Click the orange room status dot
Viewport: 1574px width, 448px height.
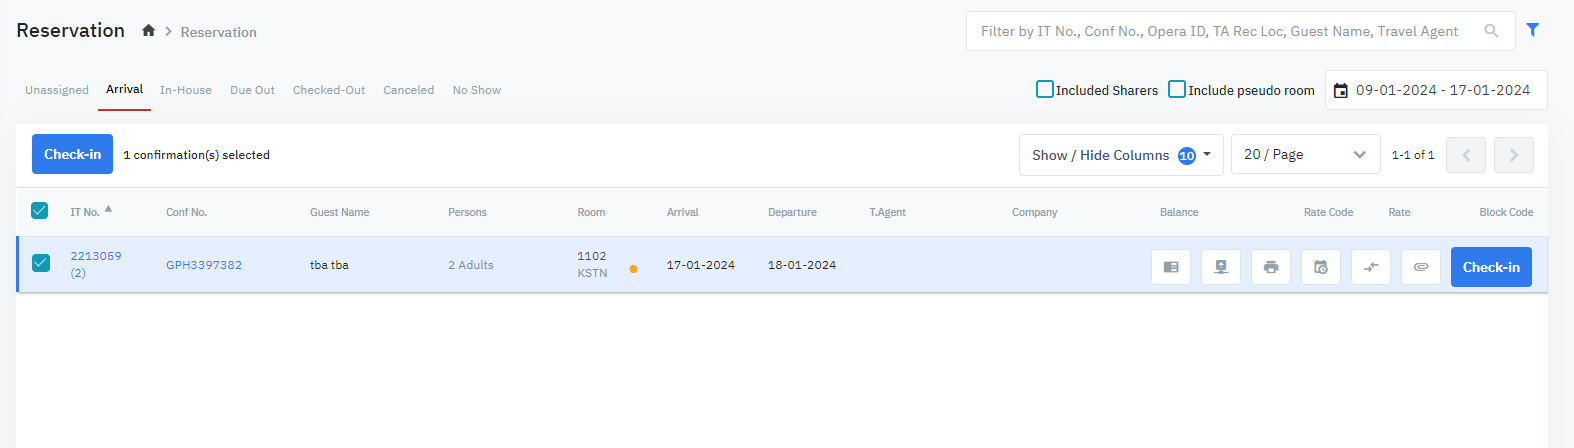(x=634, y=269)
